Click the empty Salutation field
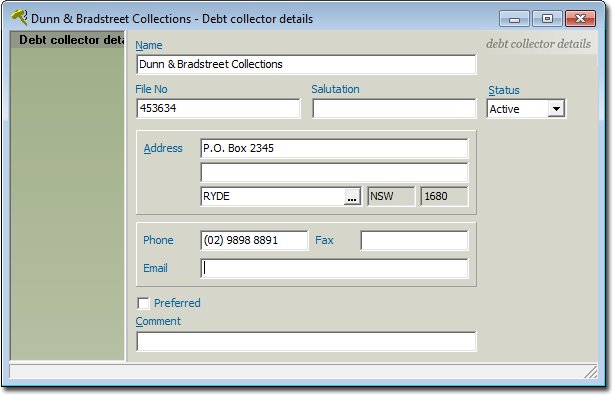The height and width of the screenshot is (395, 613). tap(394, 108)
